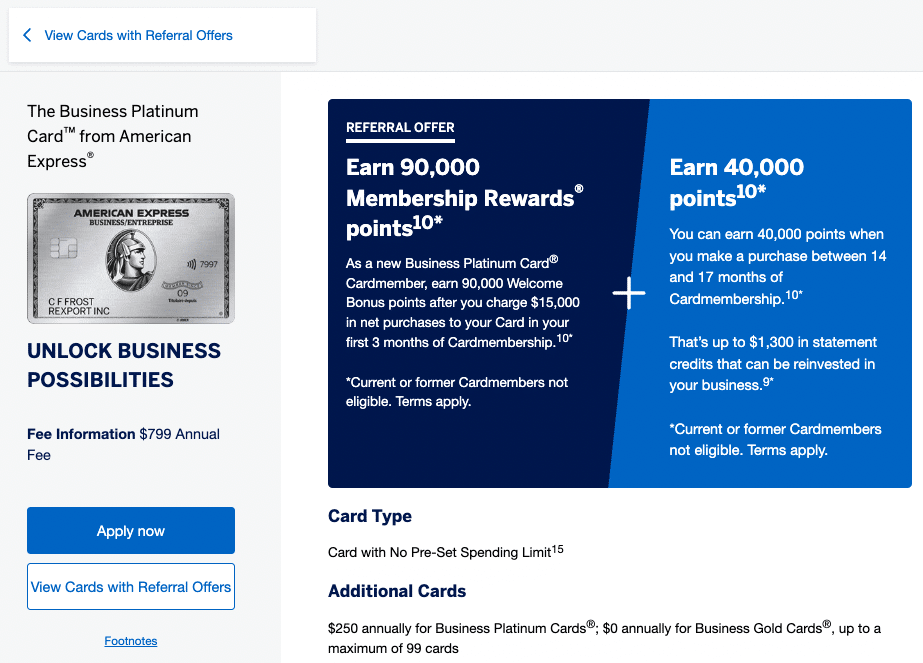Screen dimensions: 923x663
Task: Open the Footnotes link
Action: coord(131,641)
